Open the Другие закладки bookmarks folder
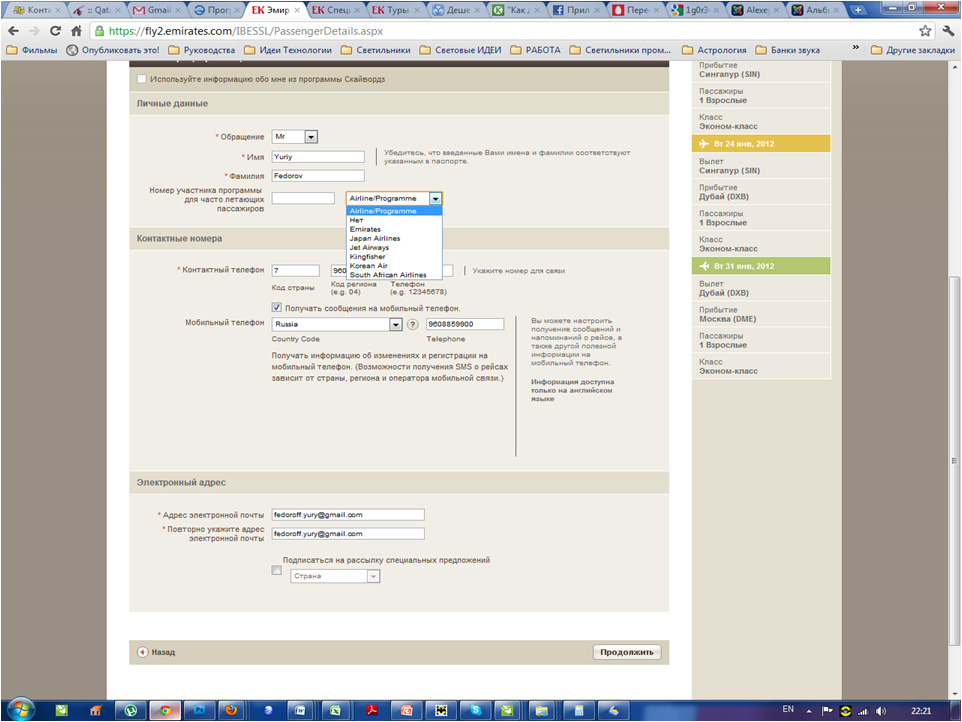 click(913, 50)
